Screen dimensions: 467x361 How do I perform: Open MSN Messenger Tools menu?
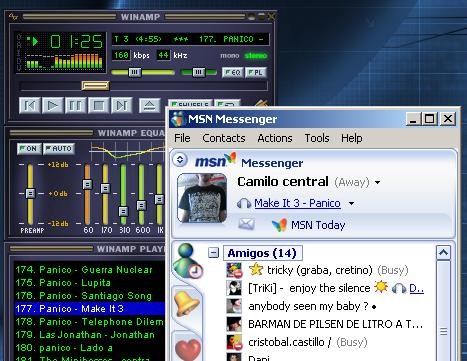[x=317, y=138]
